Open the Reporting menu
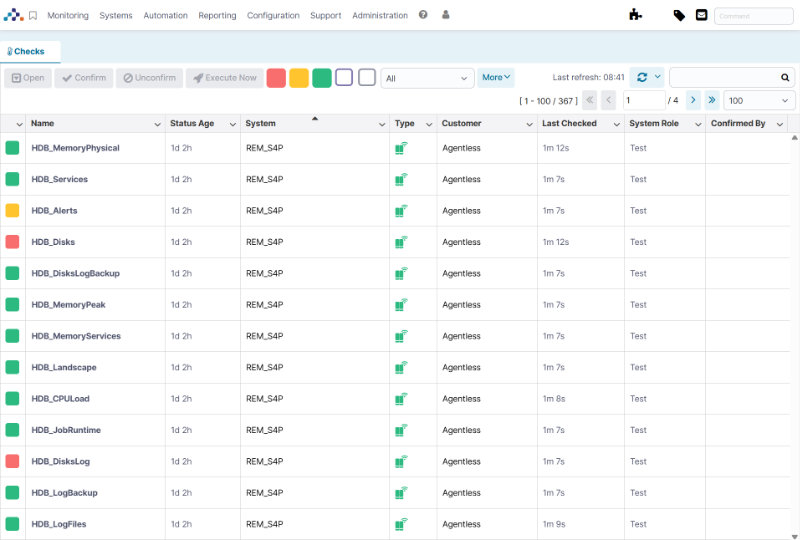The height and width of the screenshot is (540, 800). [x=217, y=15]
